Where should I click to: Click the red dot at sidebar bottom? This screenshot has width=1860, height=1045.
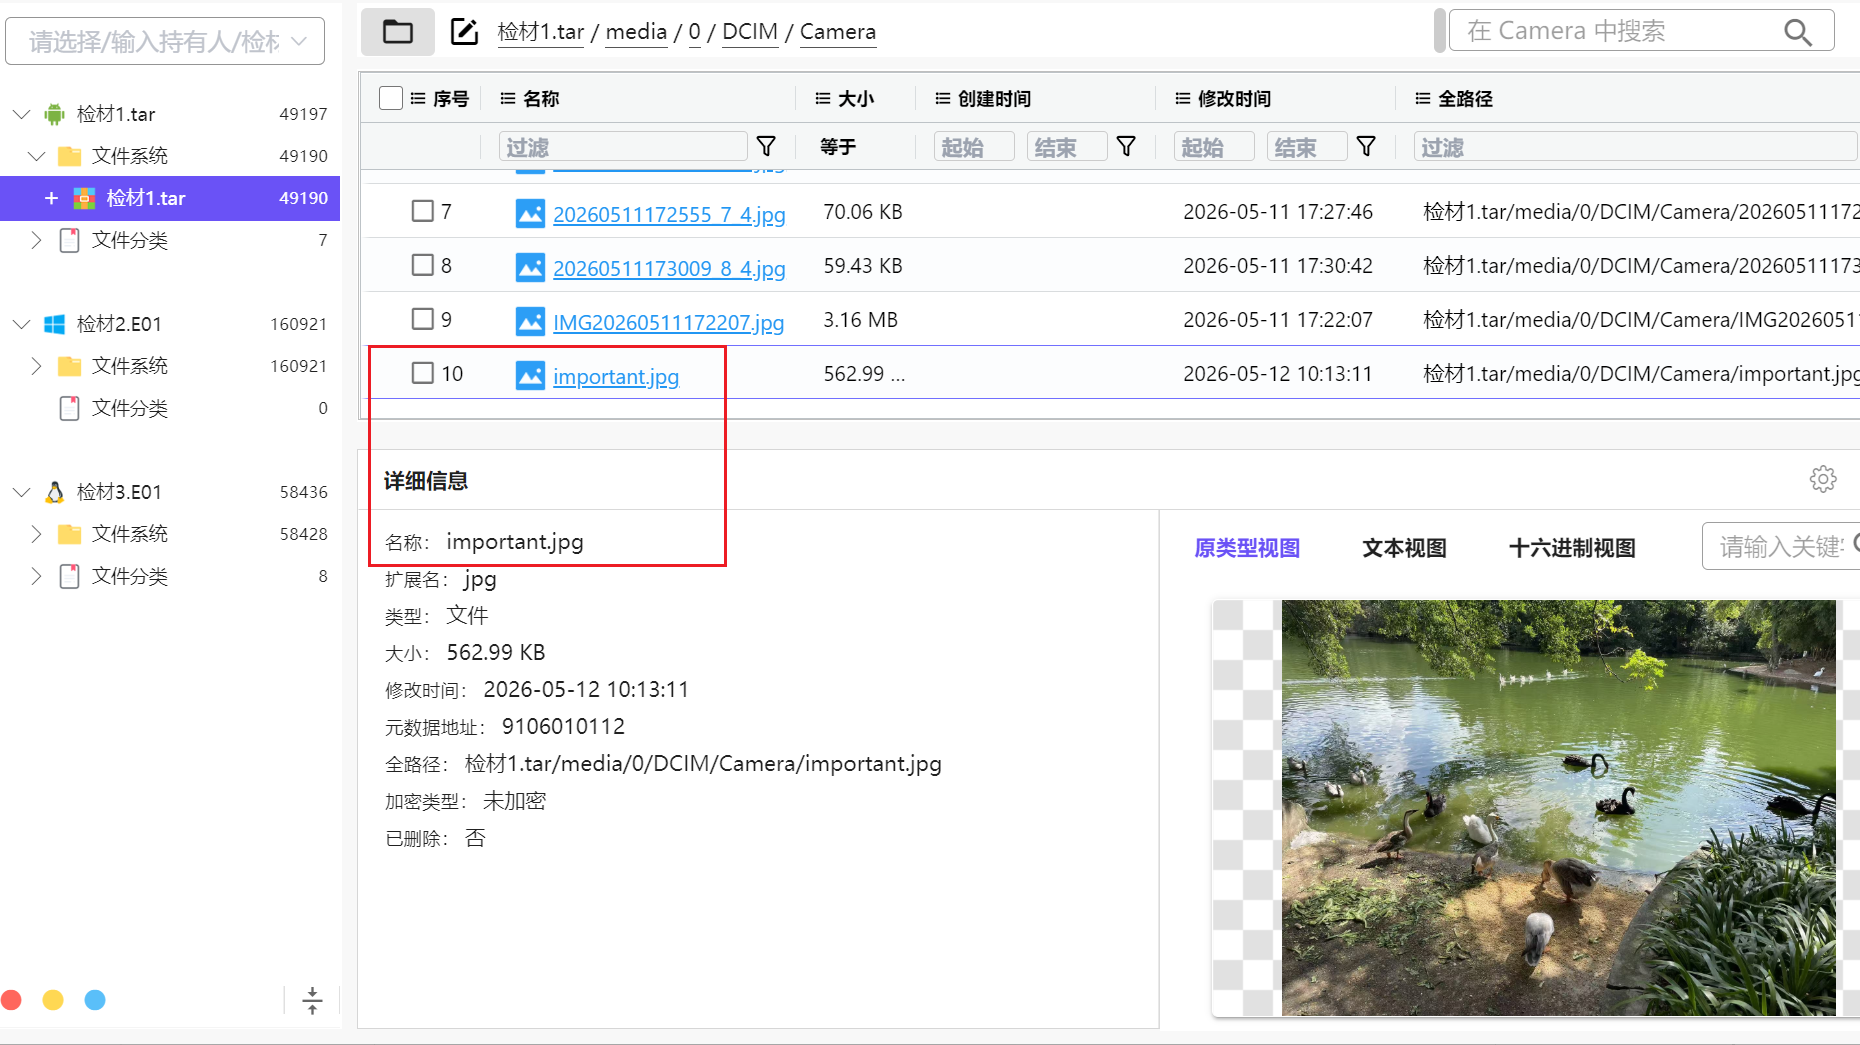pyautogui.click(x=12, y=1000)
